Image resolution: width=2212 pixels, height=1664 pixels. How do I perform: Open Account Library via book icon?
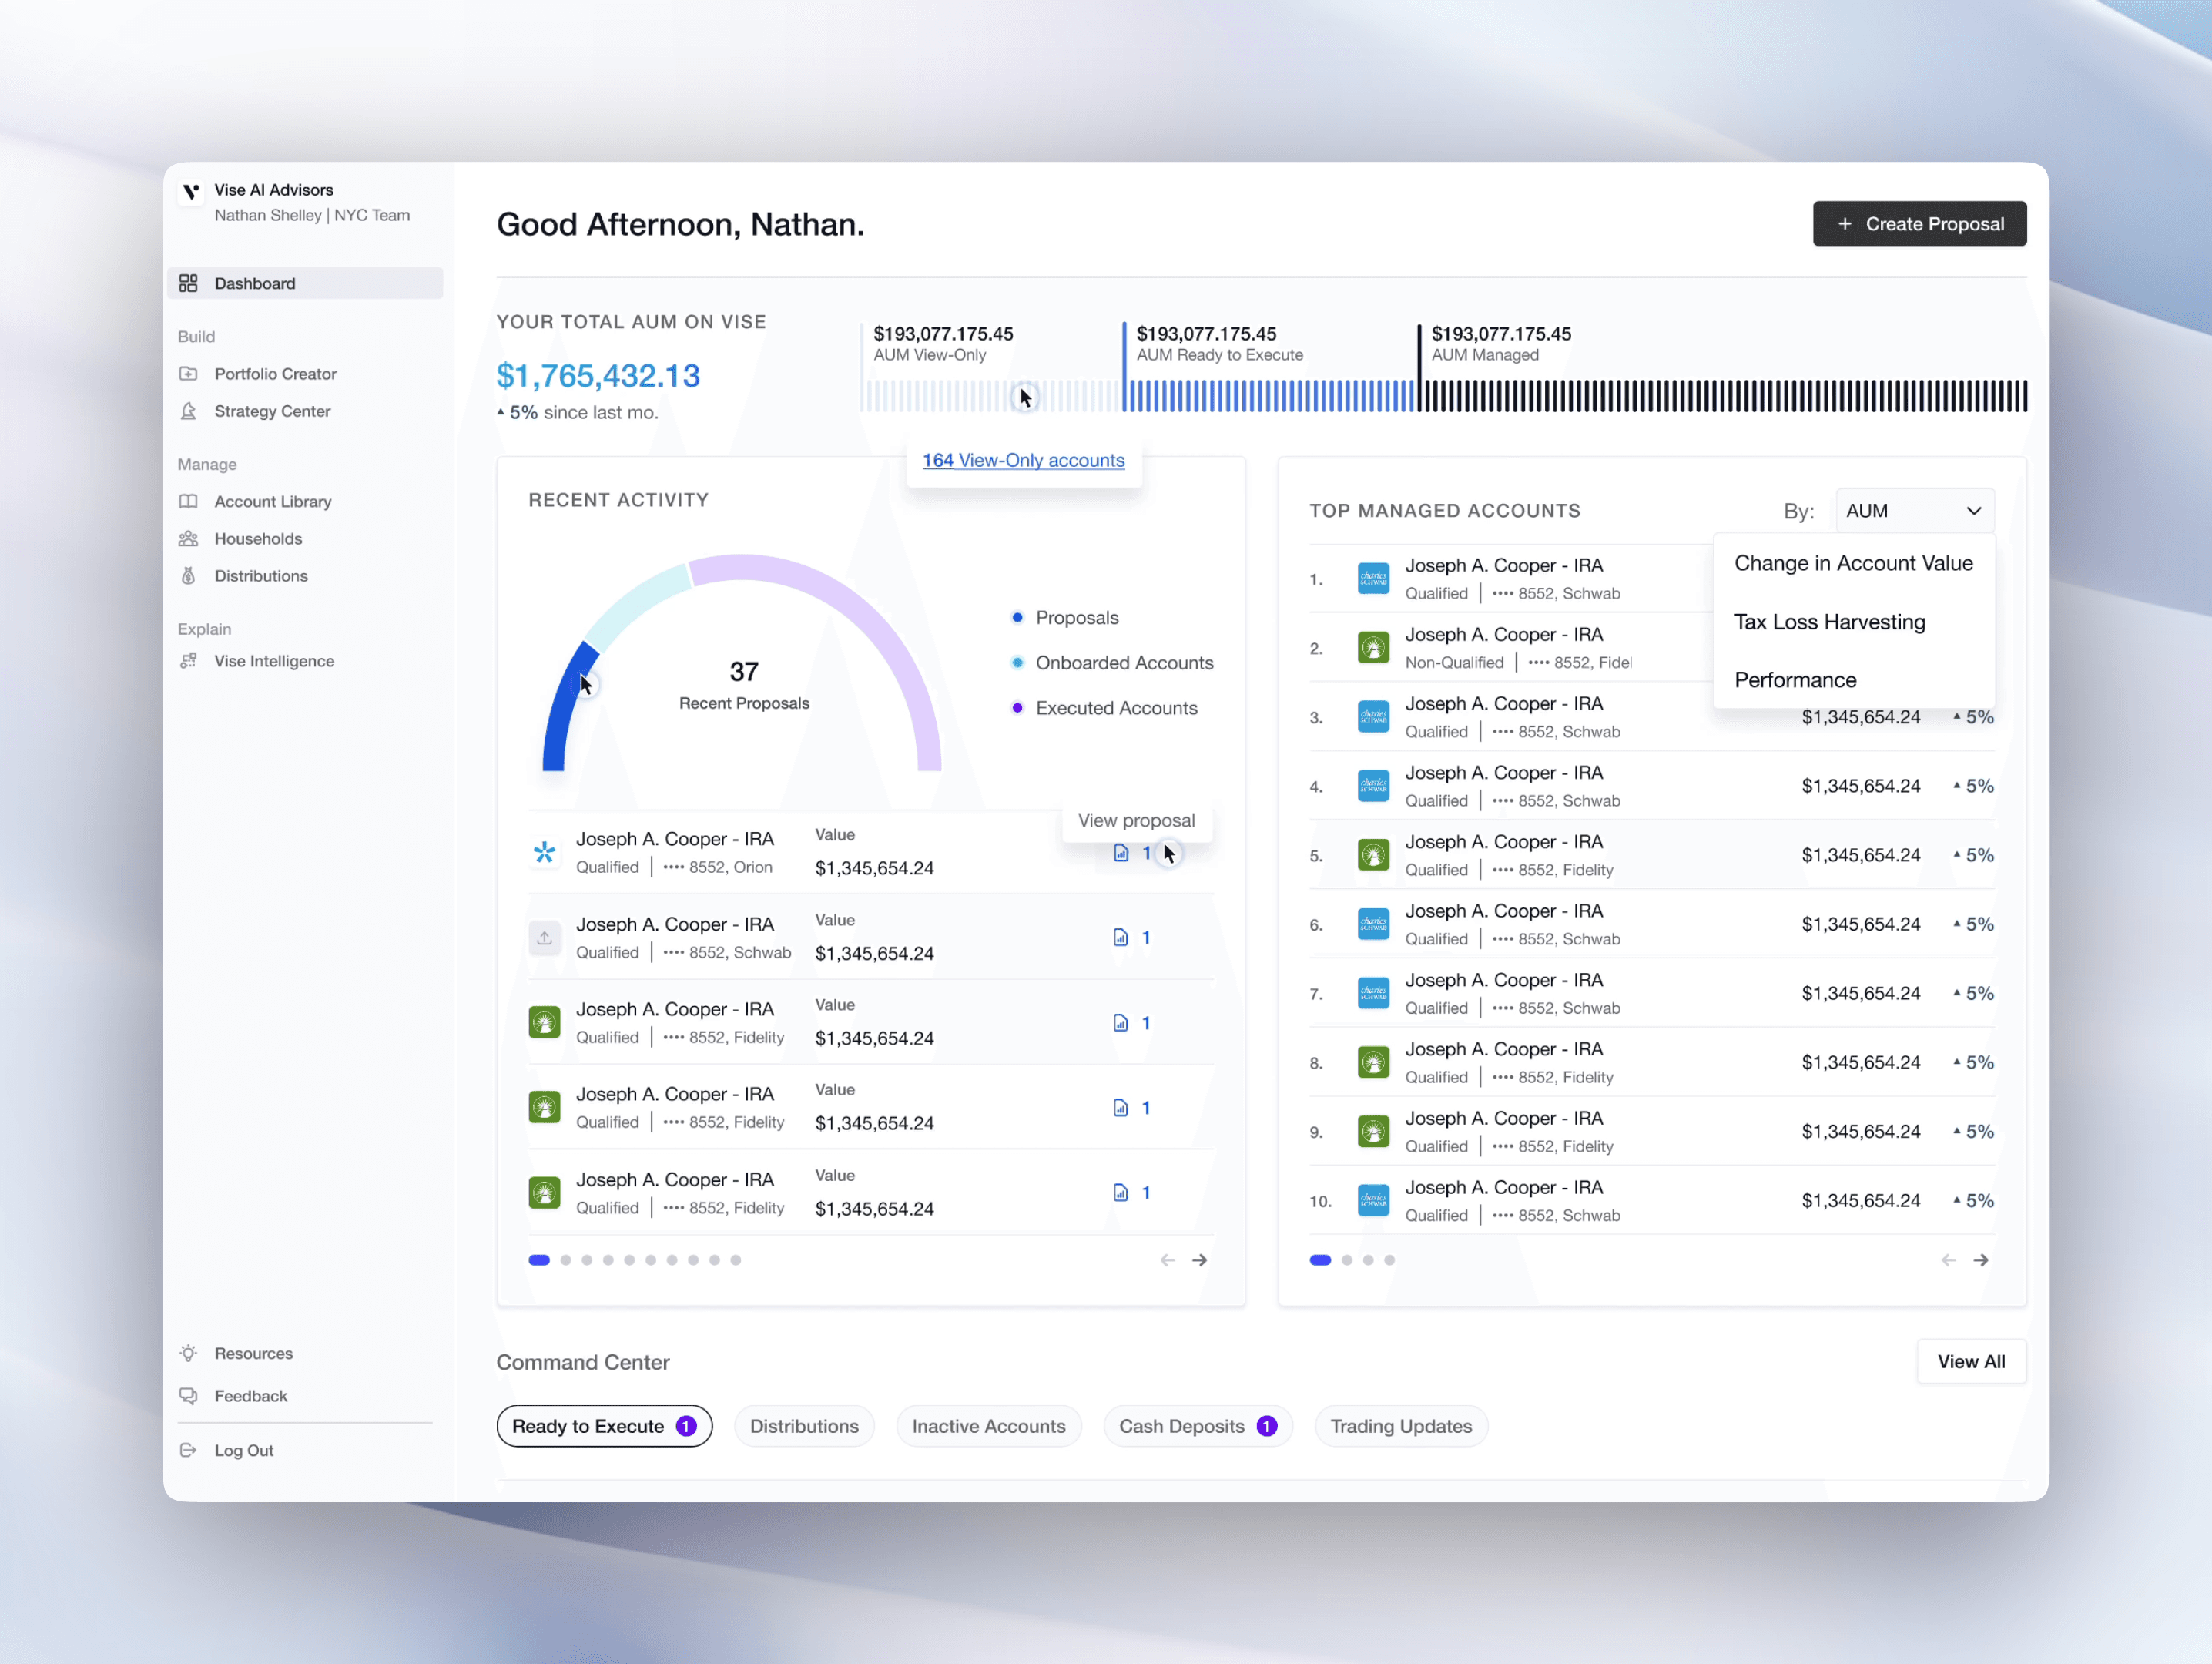click(x=188, y=501)
